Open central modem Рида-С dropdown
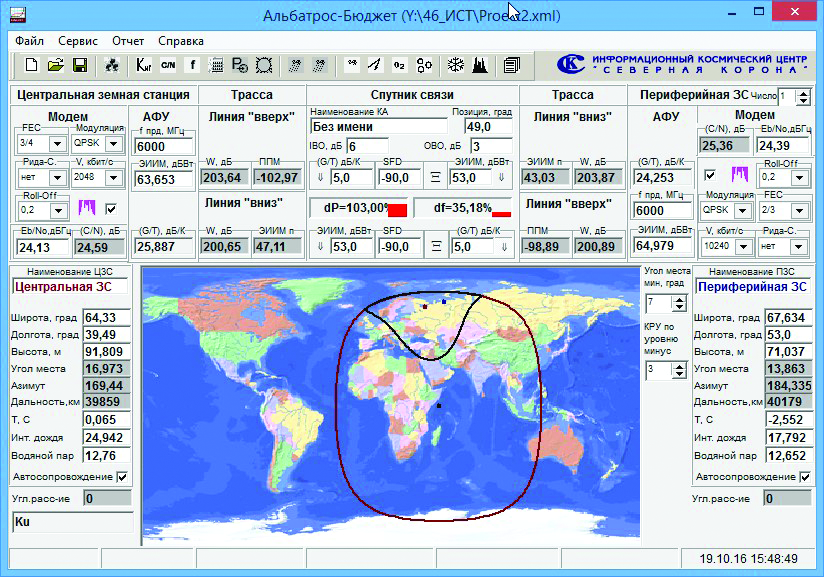Image resolution: width=824 pixels, height=577 pixels. coord(57,178)
